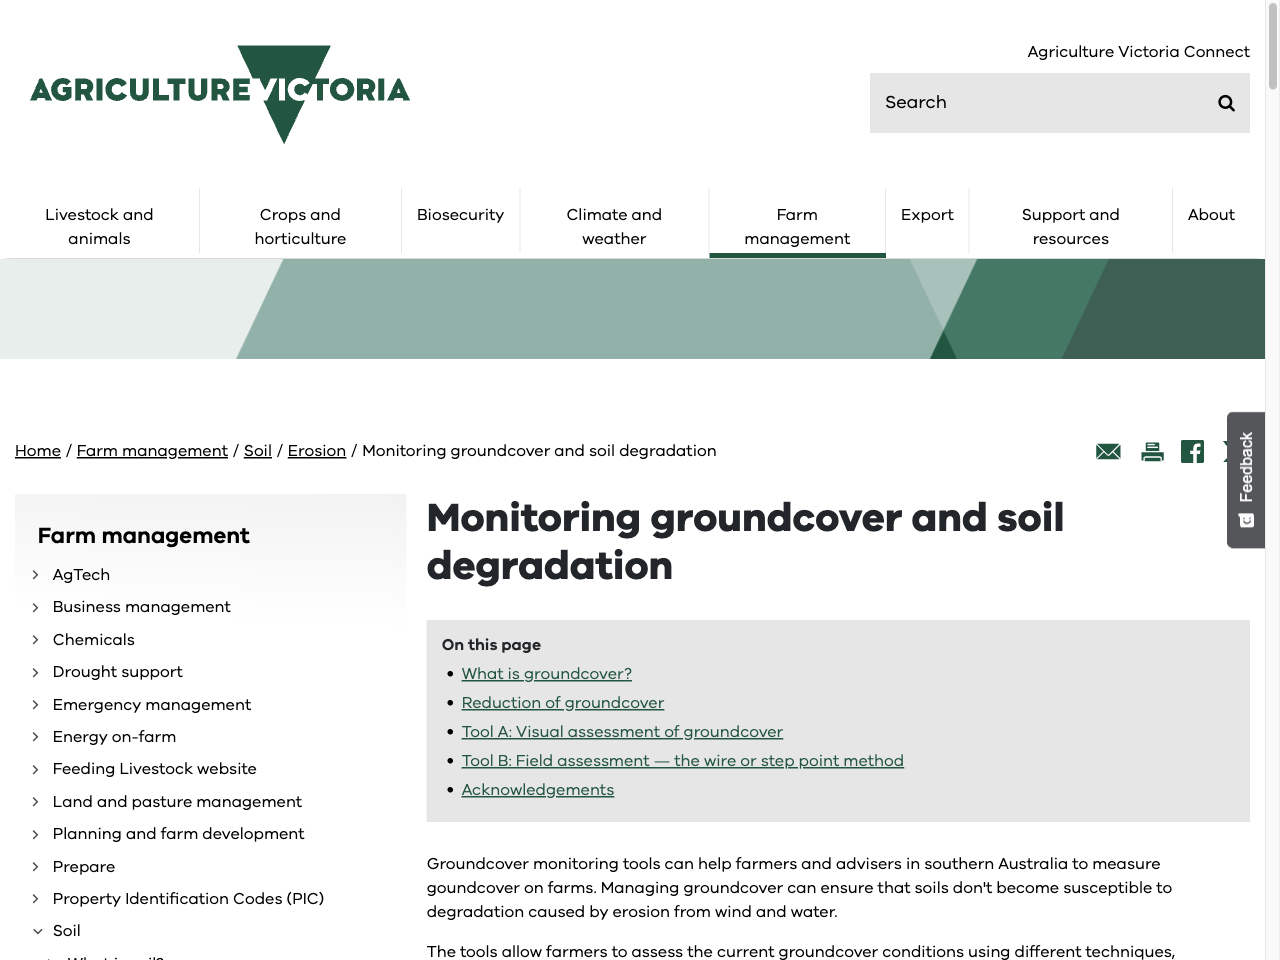Open the Feedback side panel
The height and width of the screenshot is (960, 1280).
coord(1245,470)
